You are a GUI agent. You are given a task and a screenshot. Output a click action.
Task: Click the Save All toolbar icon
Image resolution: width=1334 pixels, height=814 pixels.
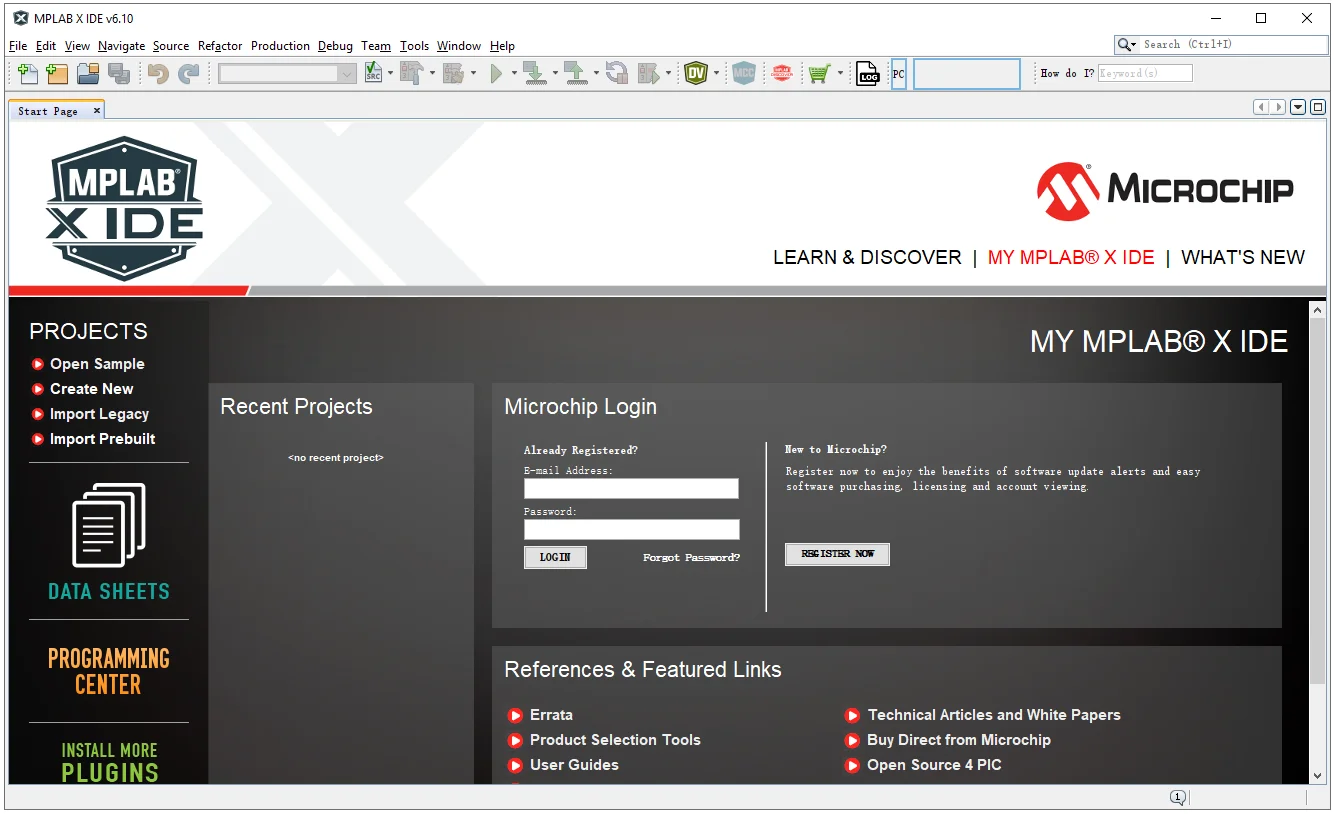119,73
